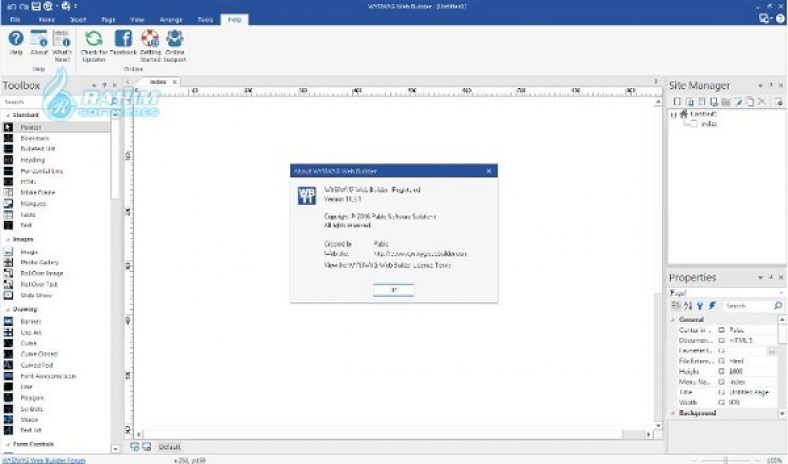Viewport: 788px width, 464px height.
Task: Click the zoom slider in status bar
Action: 726,460
